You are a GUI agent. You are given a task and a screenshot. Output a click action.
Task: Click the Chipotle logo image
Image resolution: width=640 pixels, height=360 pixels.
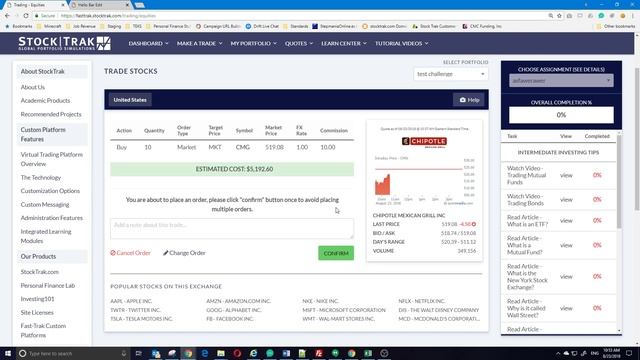[424, 142]
